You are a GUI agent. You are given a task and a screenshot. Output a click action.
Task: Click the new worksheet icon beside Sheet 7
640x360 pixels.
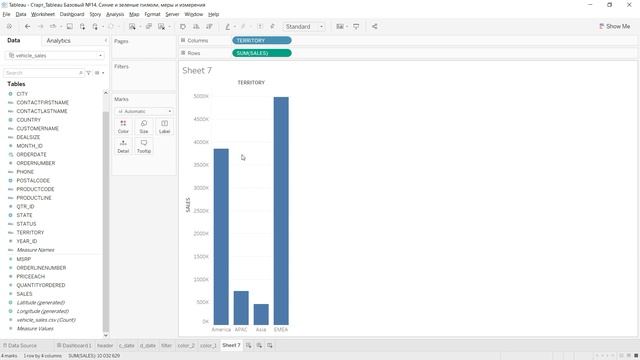(249, 346)
